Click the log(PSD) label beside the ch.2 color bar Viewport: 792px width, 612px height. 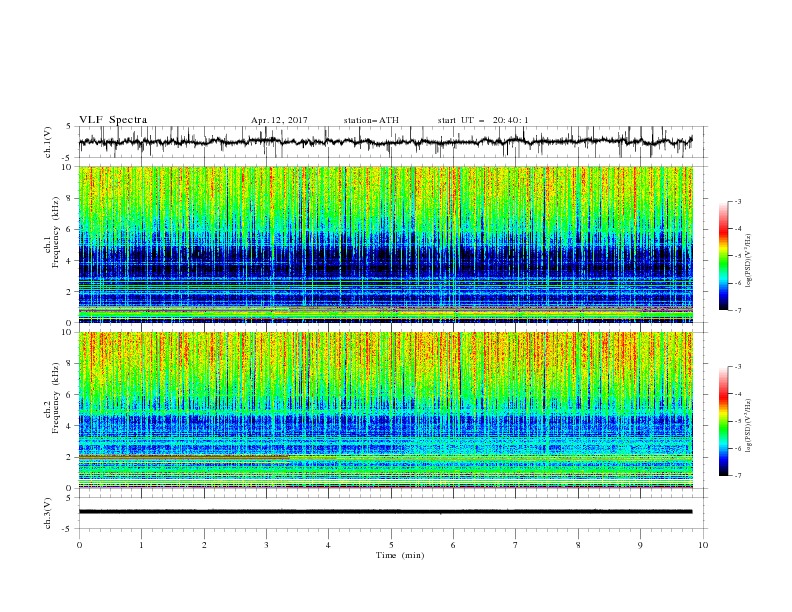click(x=748, y=426)
